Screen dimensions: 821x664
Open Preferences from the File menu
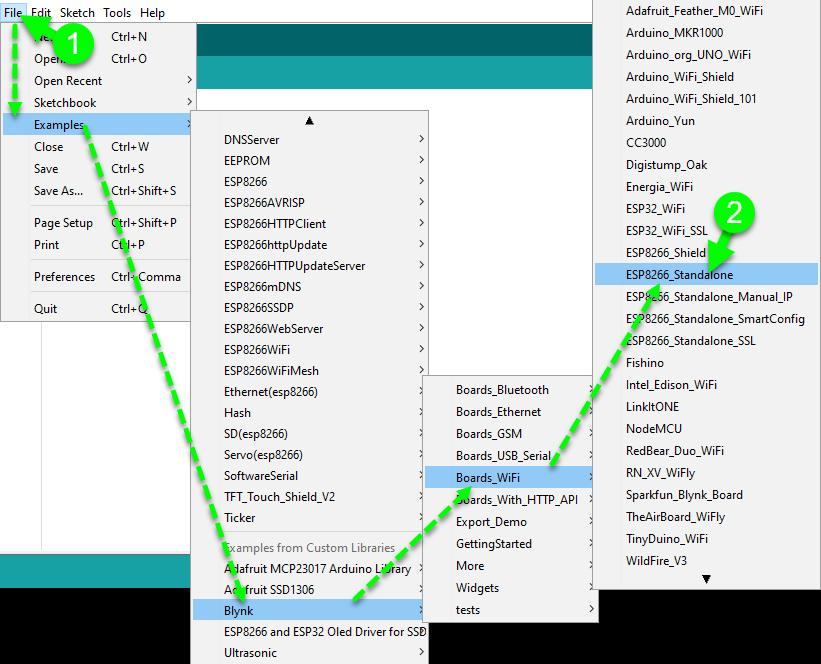coord(97,276)
